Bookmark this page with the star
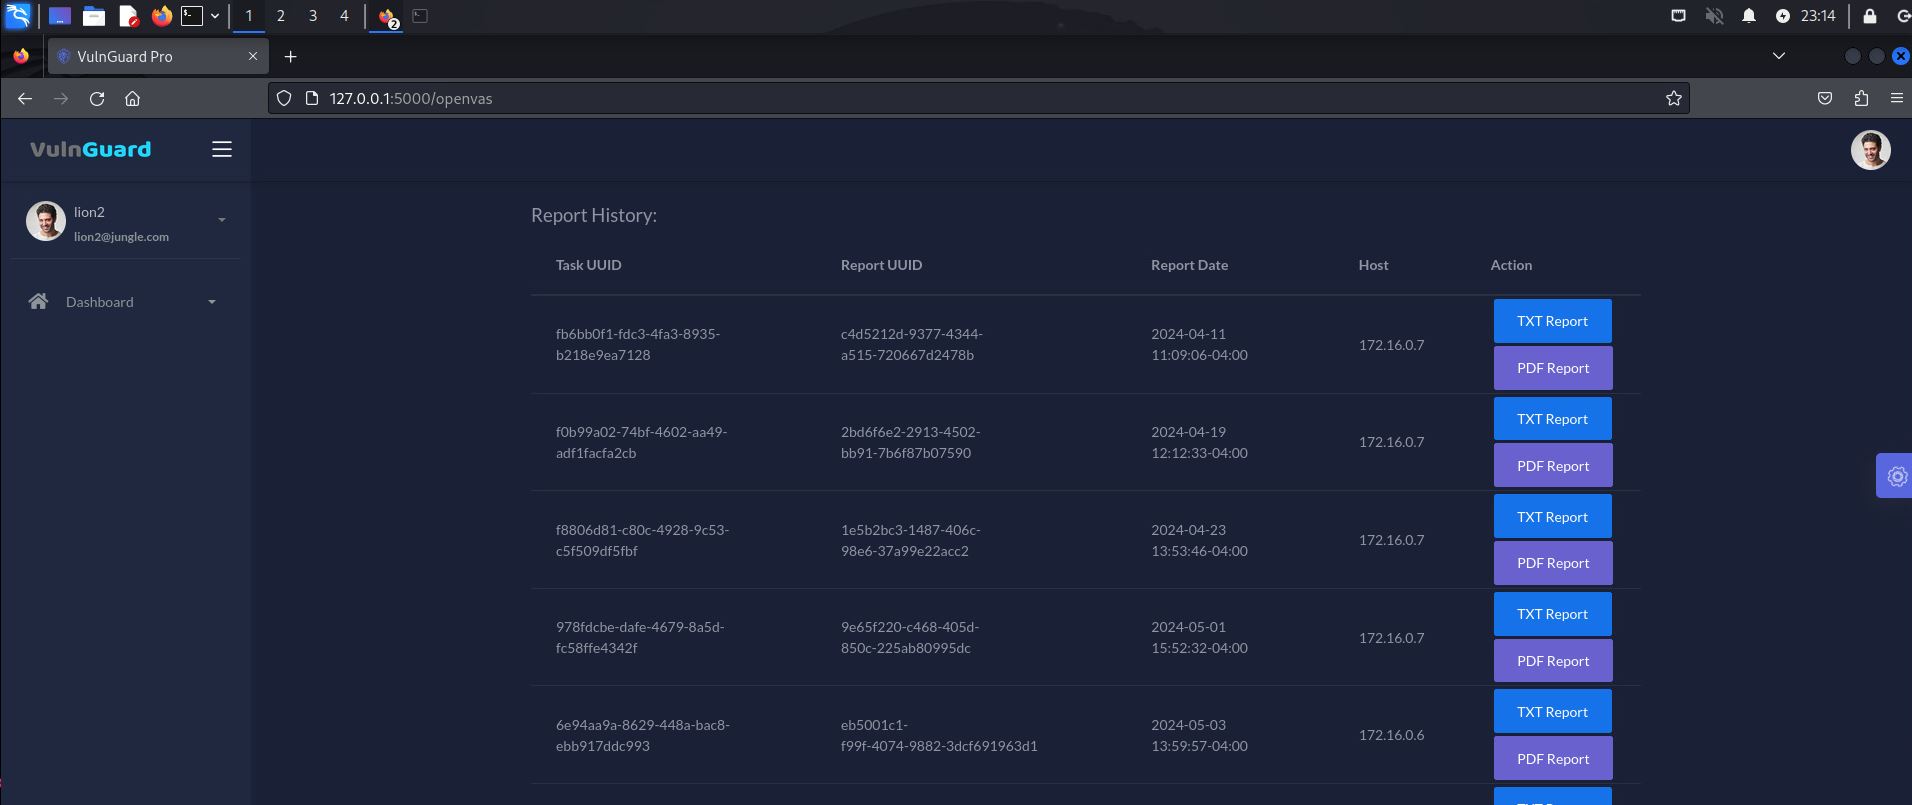The height and width of the screenshot is (805, 1912). [x=1673, y=98]
